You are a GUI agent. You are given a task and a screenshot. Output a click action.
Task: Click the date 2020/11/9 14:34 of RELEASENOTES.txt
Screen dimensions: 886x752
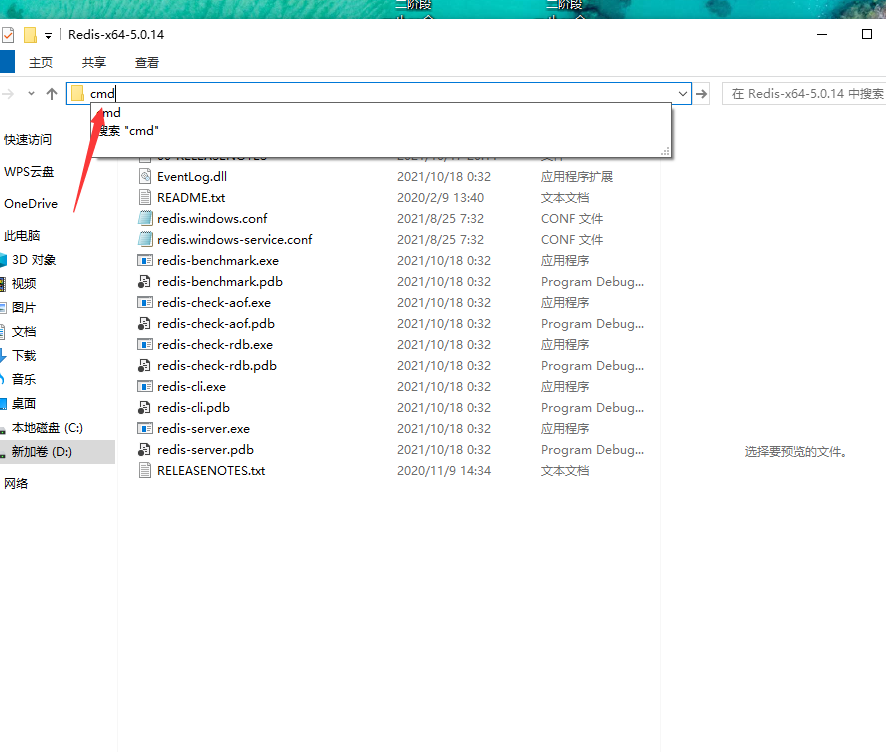(x=444, y=471)
